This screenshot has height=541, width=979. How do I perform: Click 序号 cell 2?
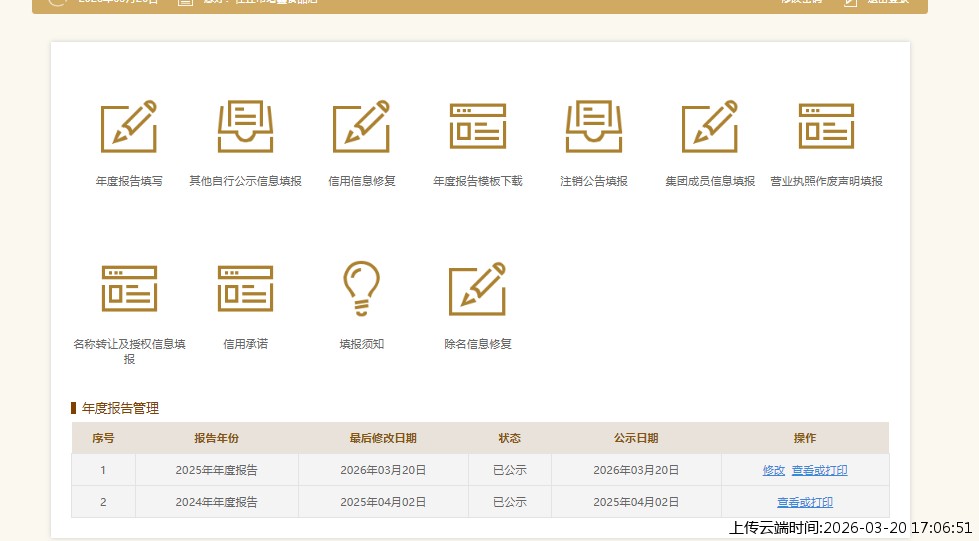click(103, 502)
